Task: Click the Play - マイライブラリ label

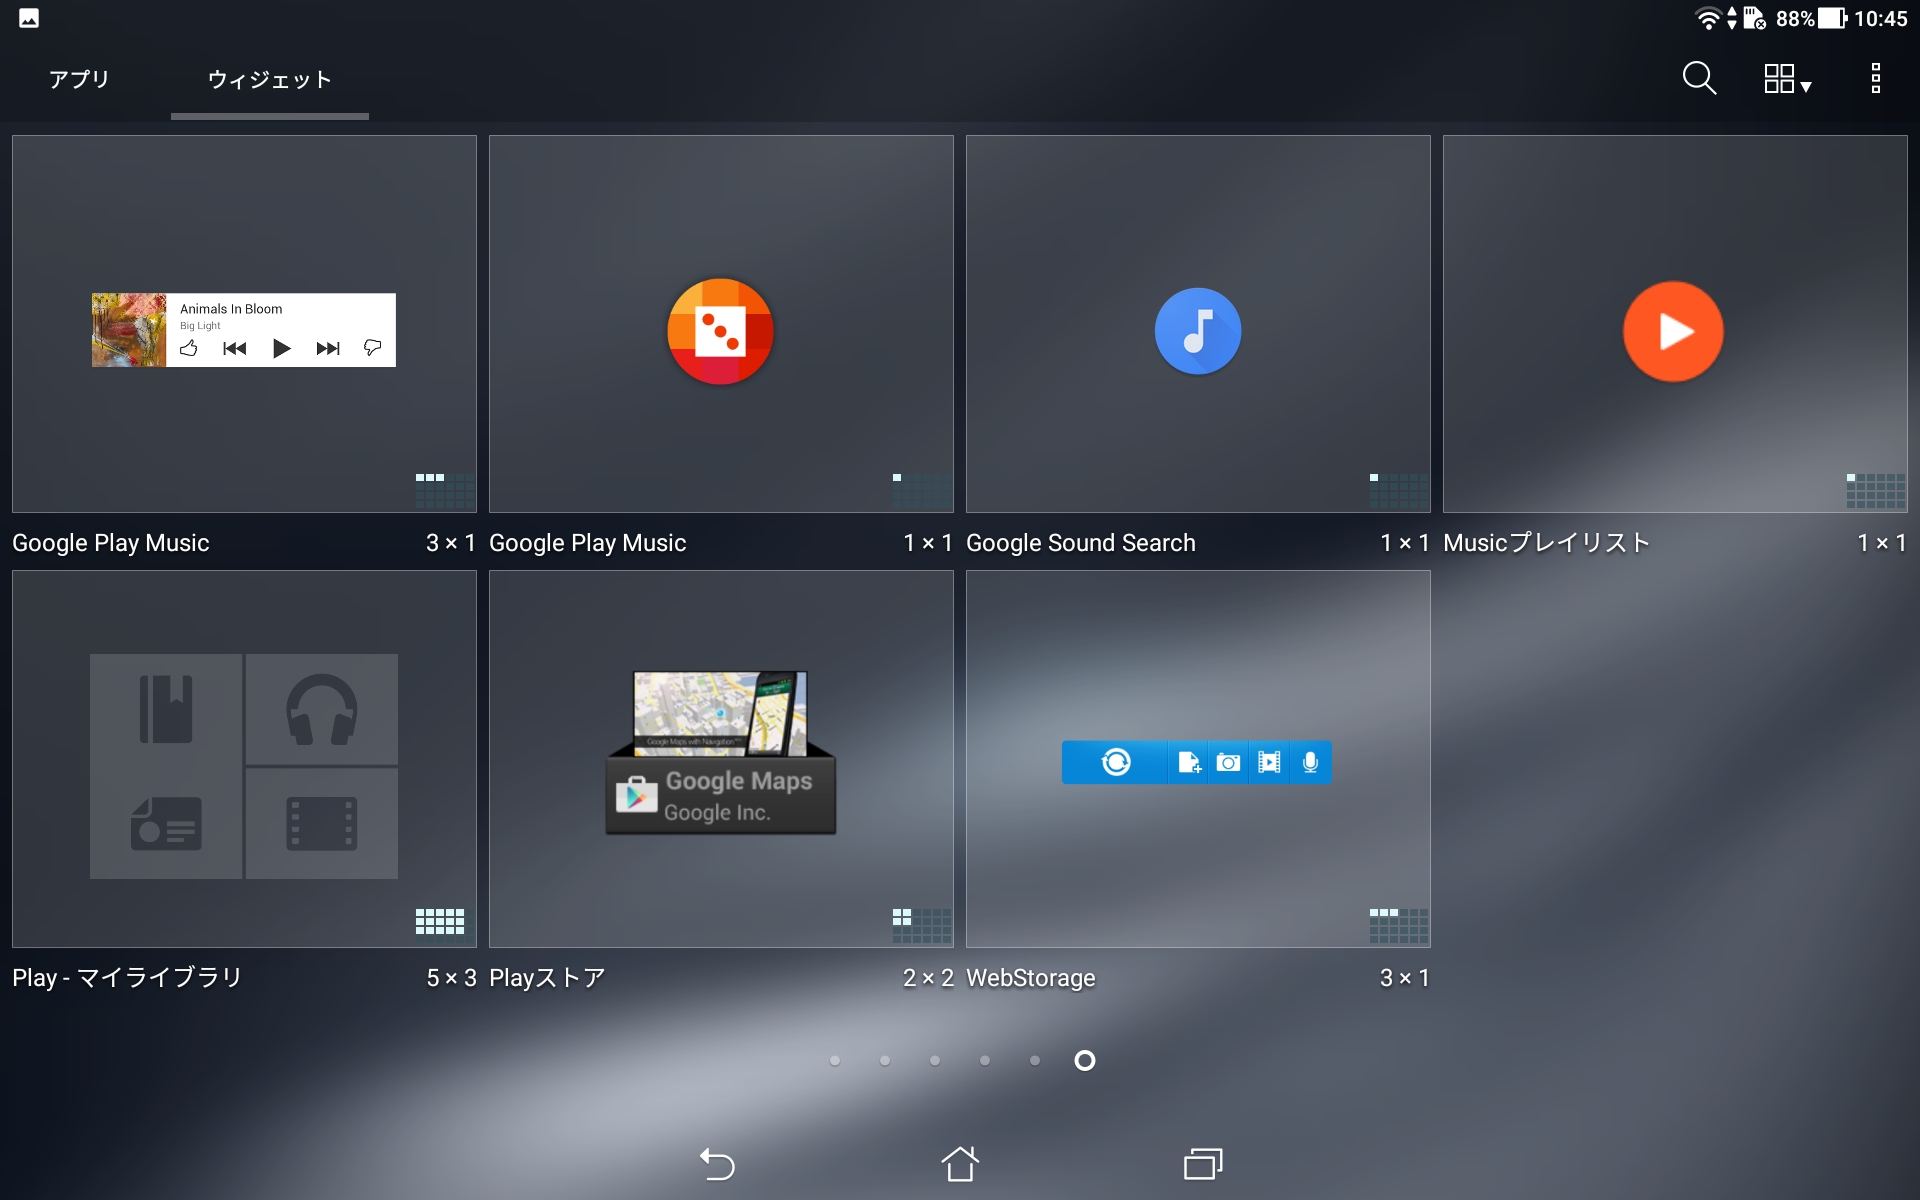Action: 127,978
